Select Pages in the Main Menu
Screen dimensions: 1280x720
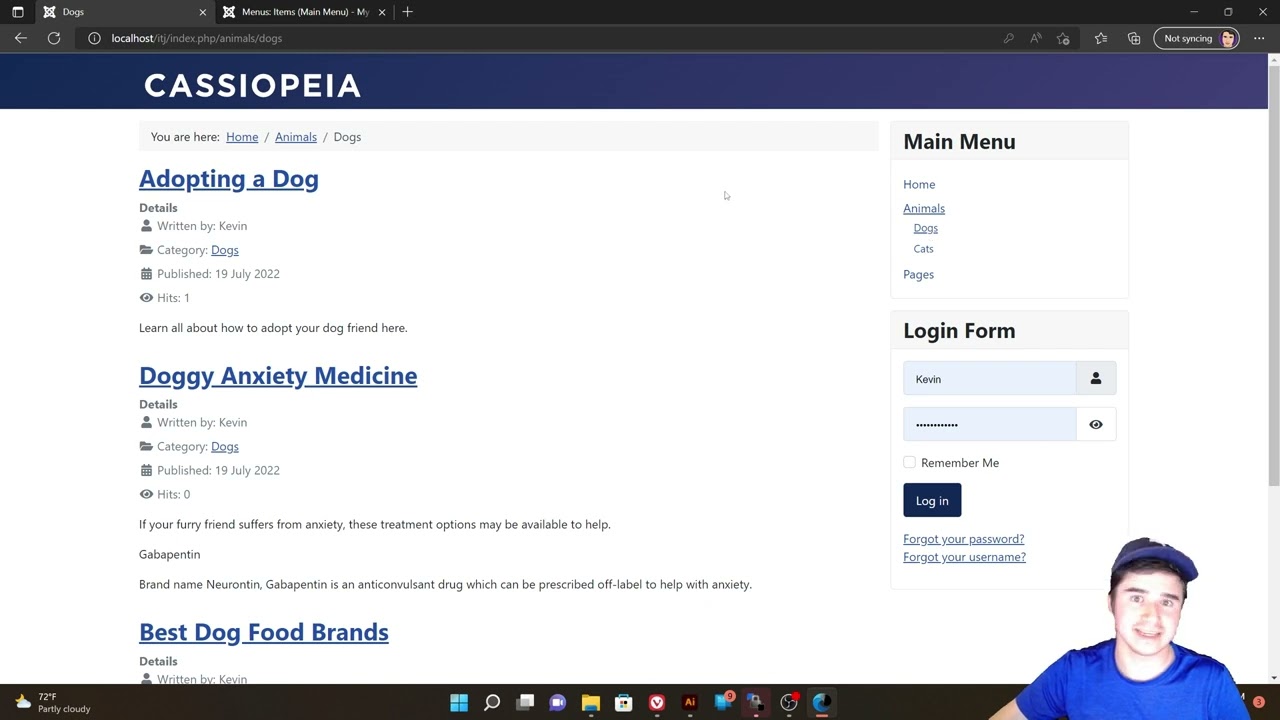pyautogui.click(x=918, y=274)
